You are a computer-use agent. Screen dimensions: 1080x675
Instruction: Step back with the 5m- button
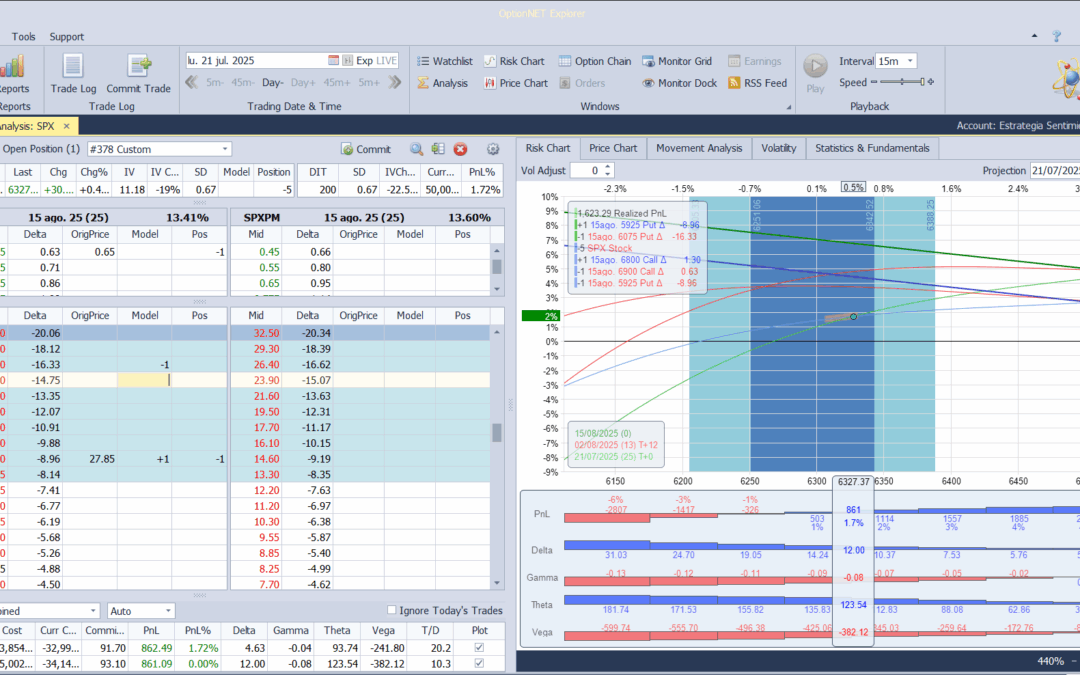(214, 83)
